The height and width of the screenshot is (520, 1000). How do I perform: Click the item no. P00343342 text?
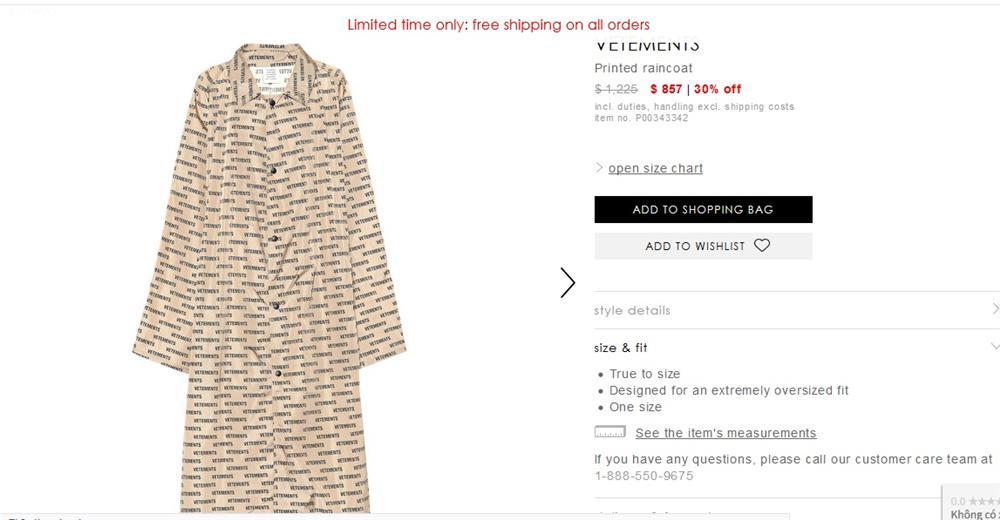[641, 118]
